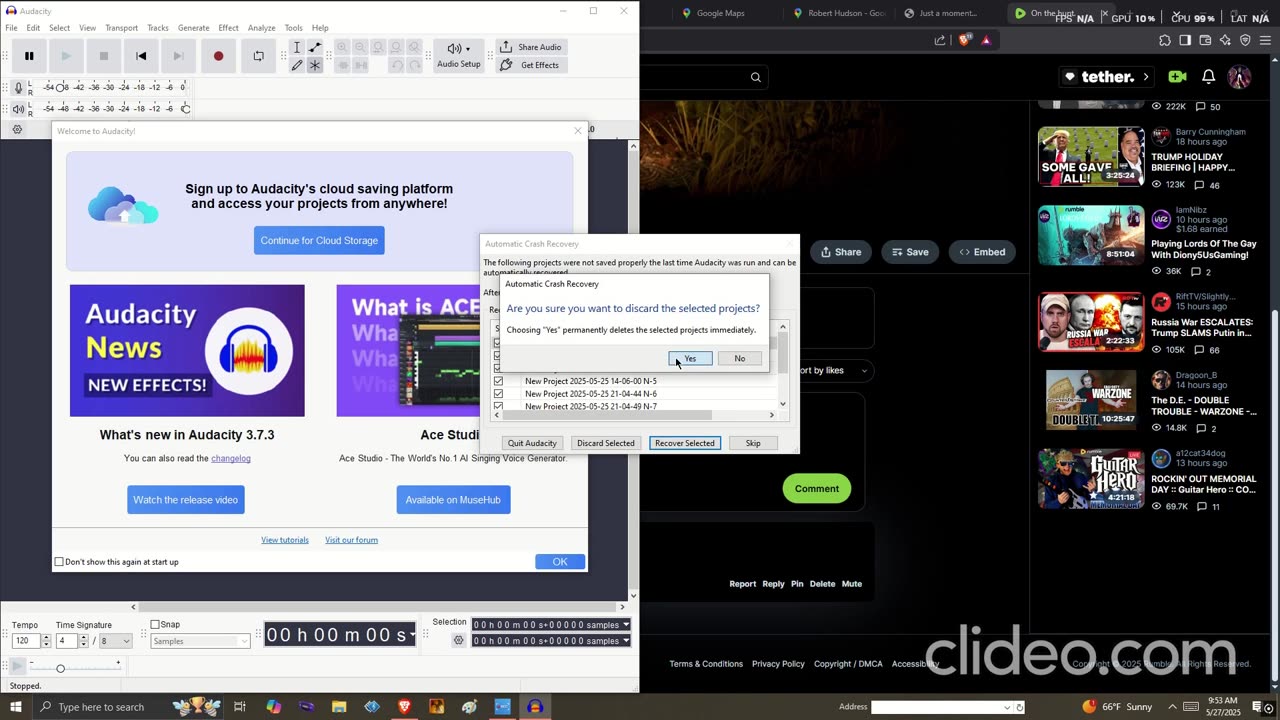The image size is (1280, 720).
Task: Open the selection start format dropdown
Action: [x=626, y=625]
